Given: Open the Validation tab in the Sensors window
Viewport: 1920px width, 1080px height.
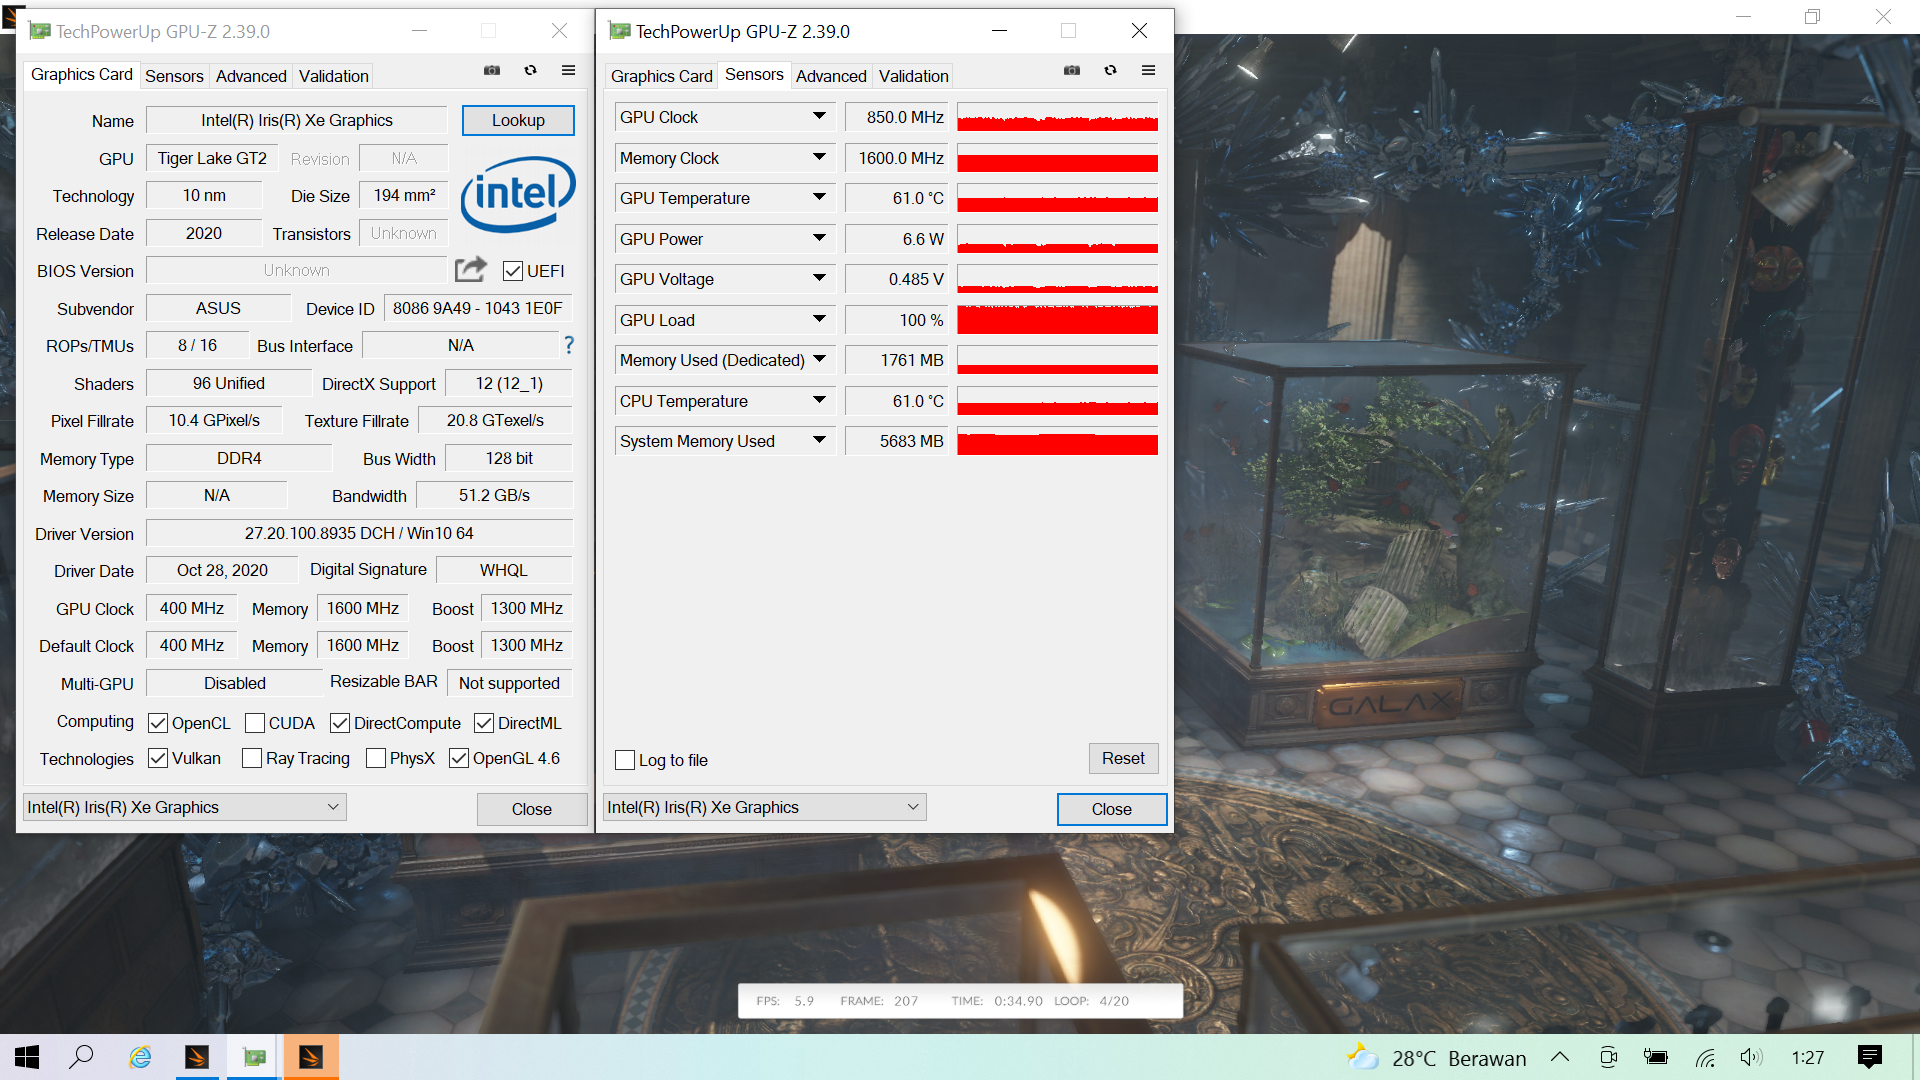Looking at the screenshot, I should click(x=912, y=75).
